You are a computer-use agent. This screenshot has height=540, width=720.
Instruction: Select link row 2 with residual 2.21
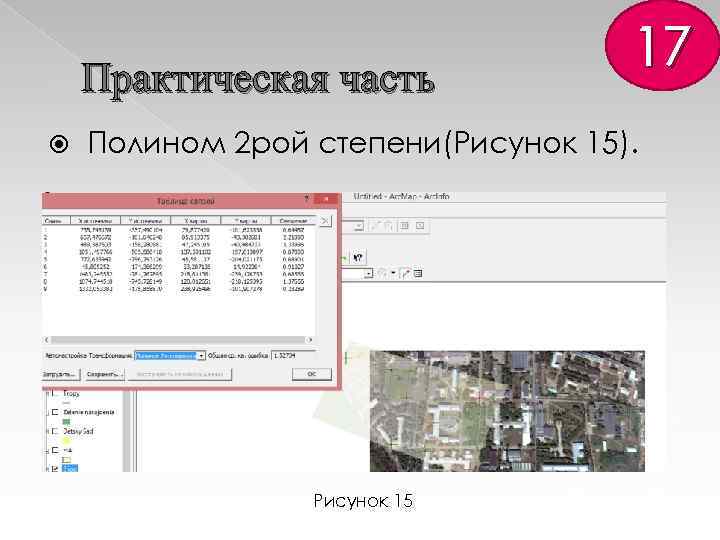click(178, 237)
